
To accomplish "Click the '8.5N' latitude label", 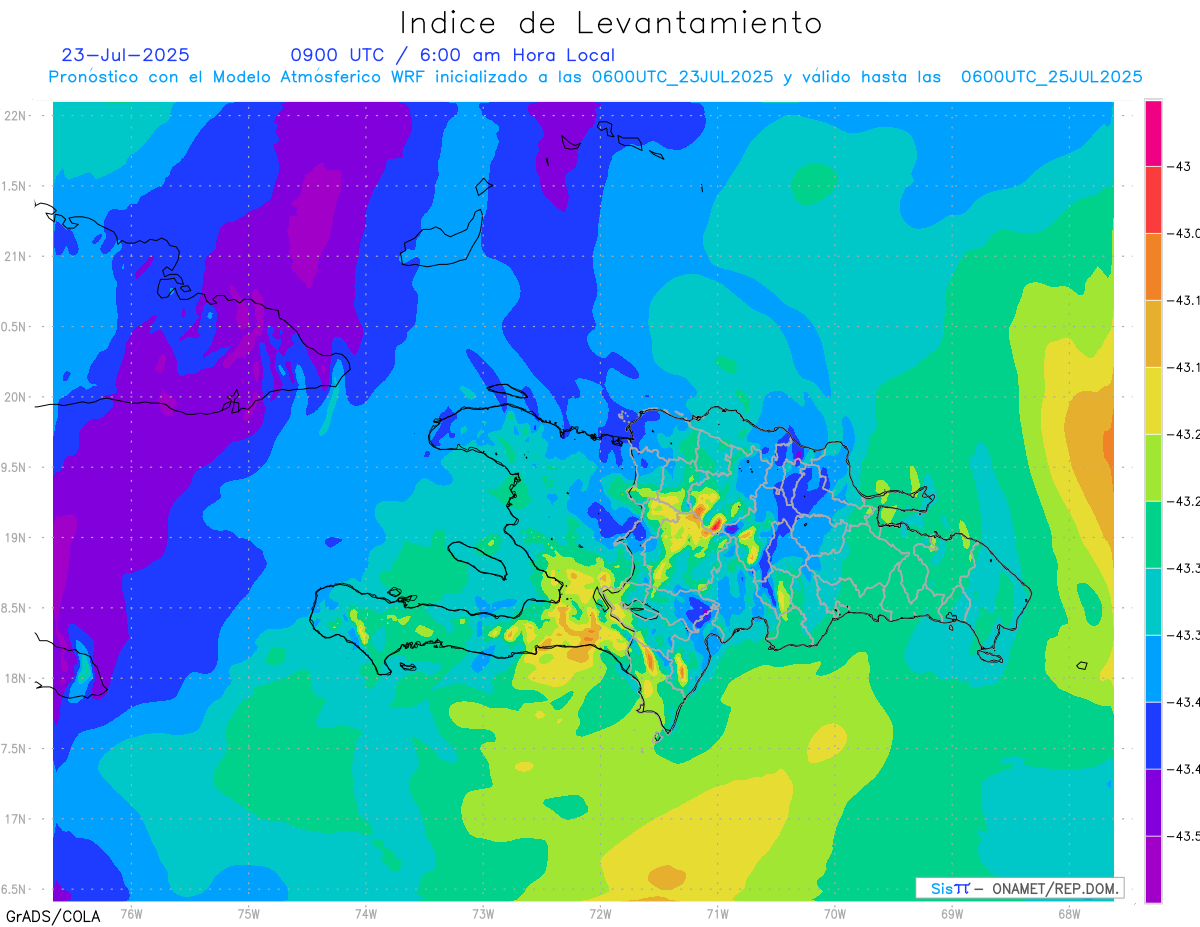I will (15, 608).
